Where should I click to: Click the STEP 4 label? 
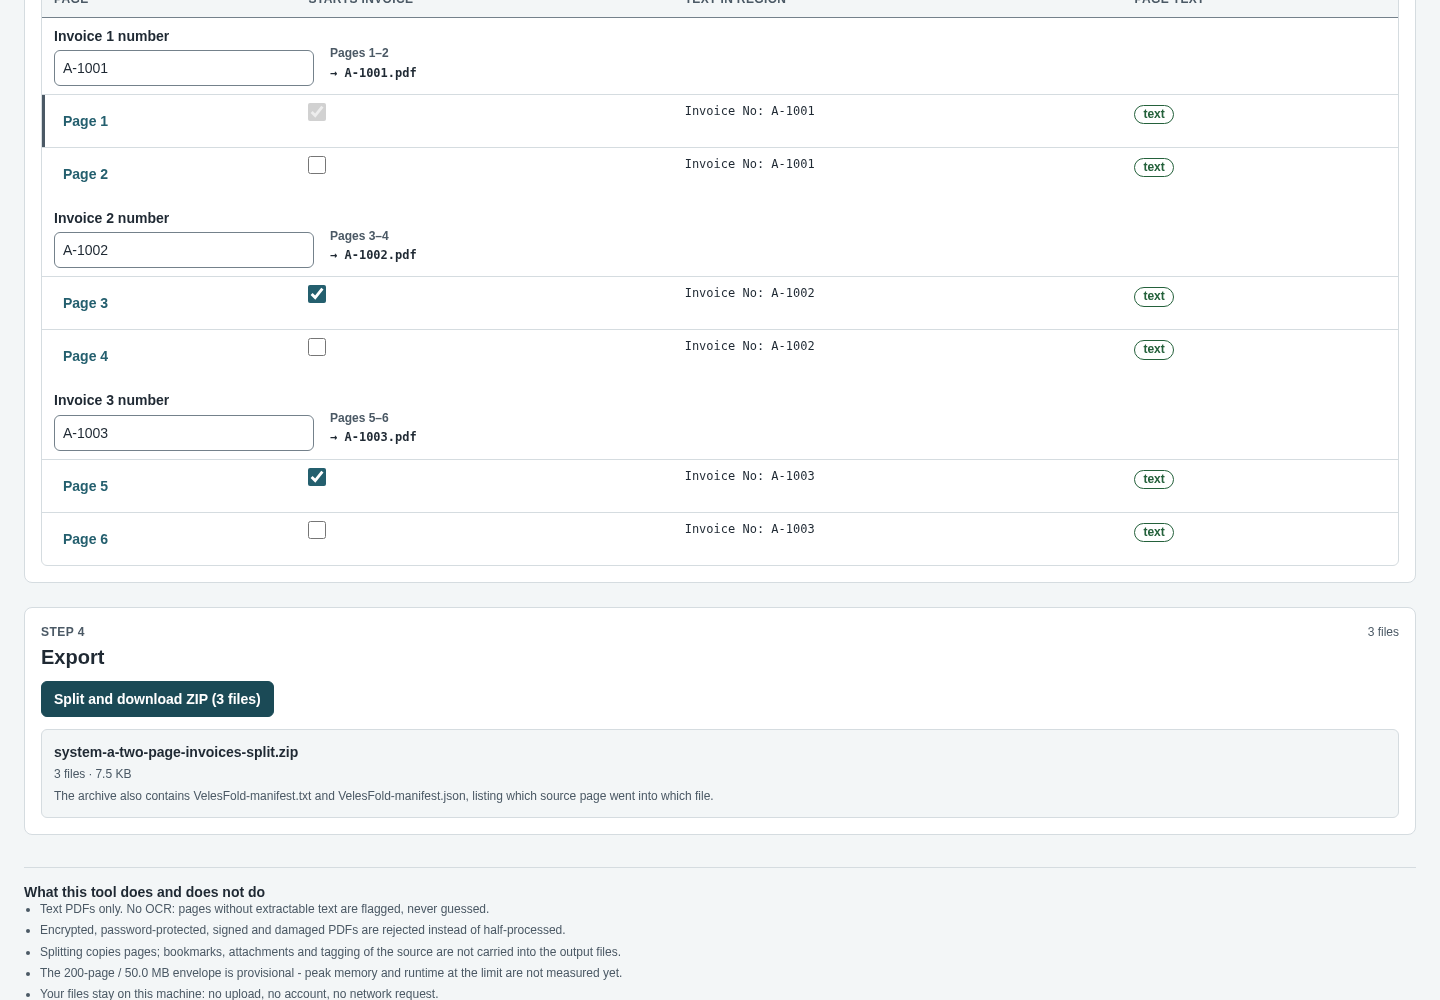[x=63, y=632]
